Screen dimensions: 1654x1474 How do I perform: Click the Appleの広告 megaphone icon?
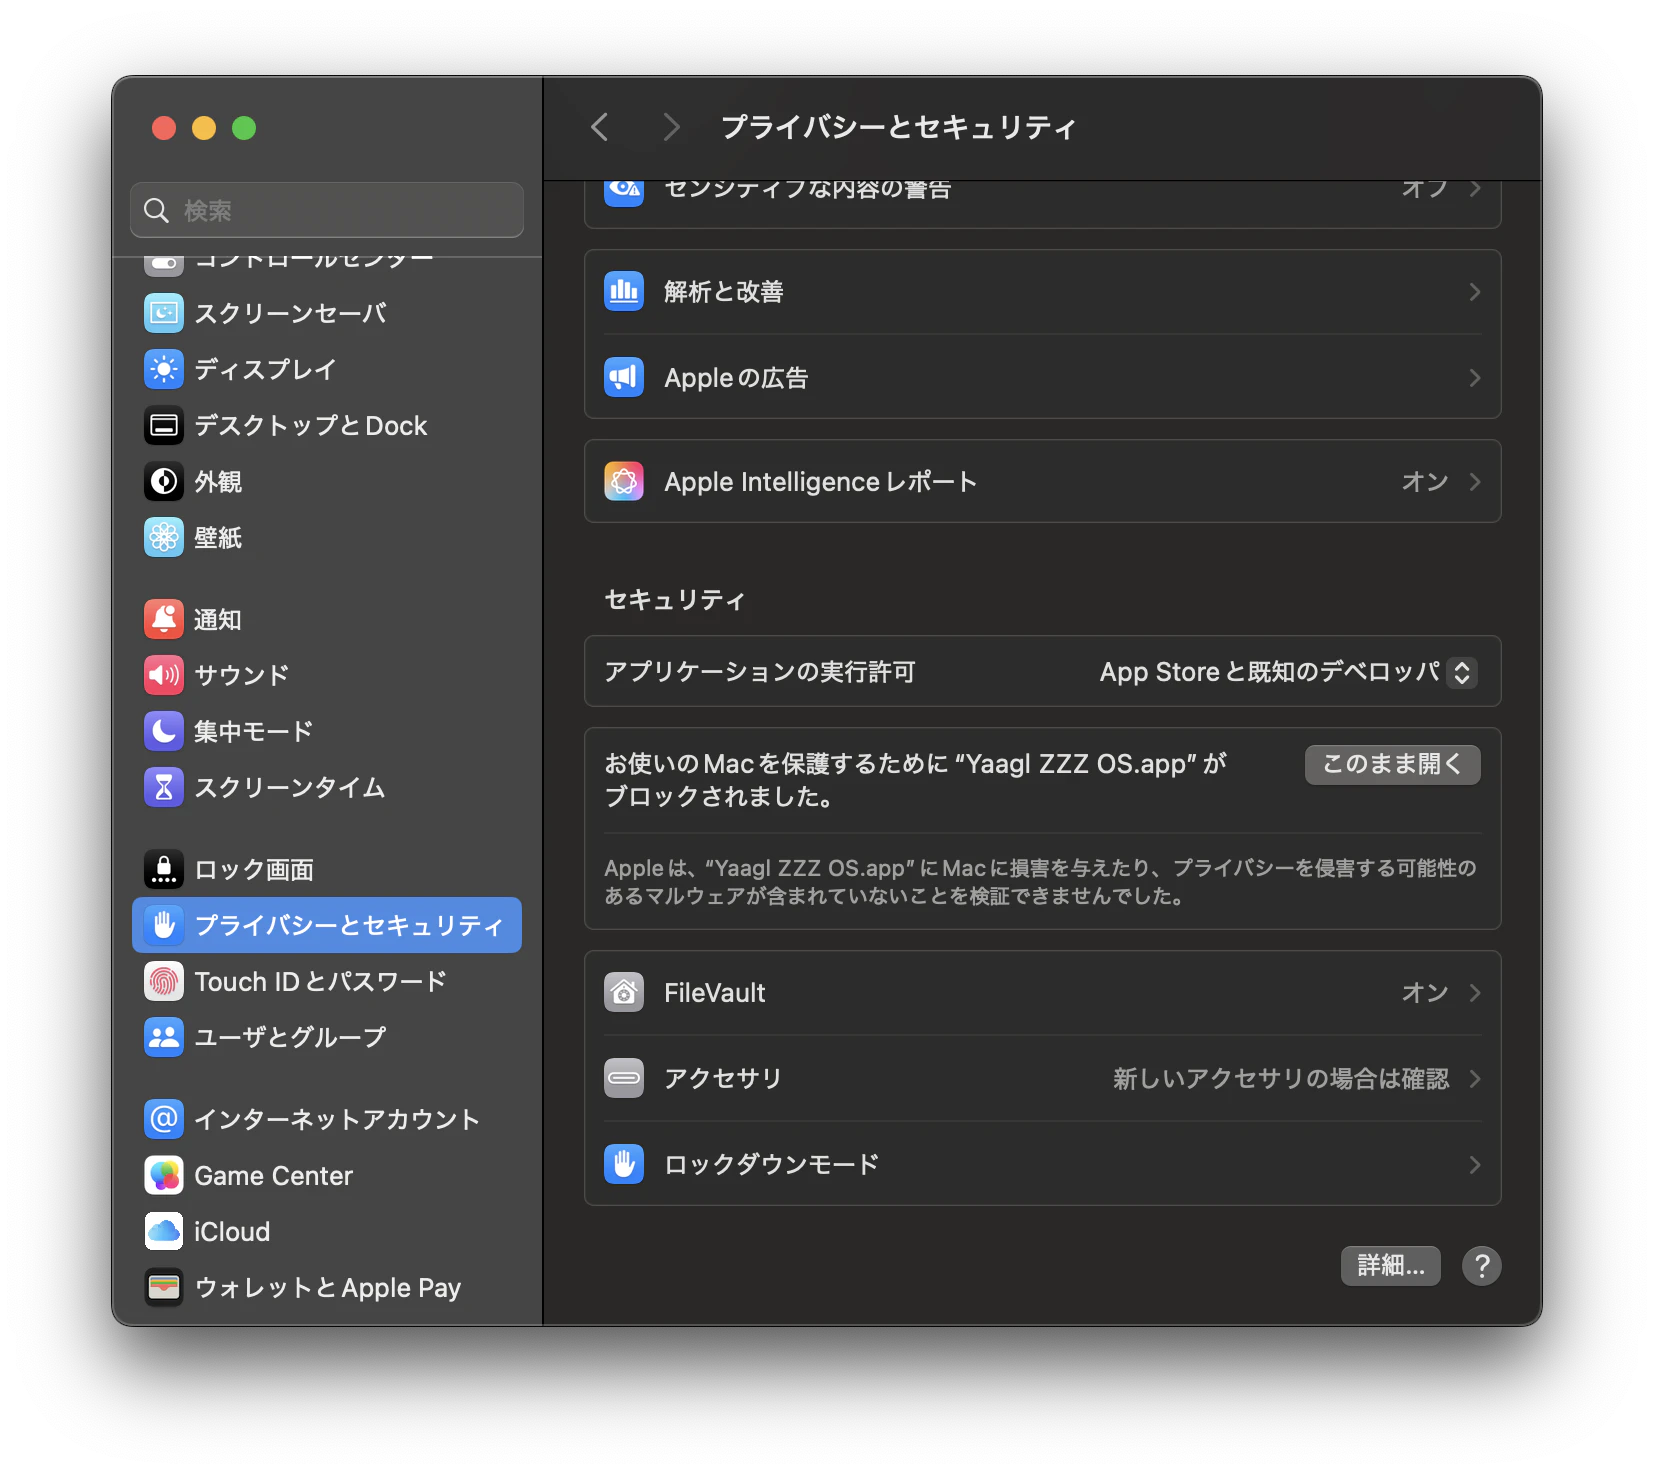click(624, 377)
